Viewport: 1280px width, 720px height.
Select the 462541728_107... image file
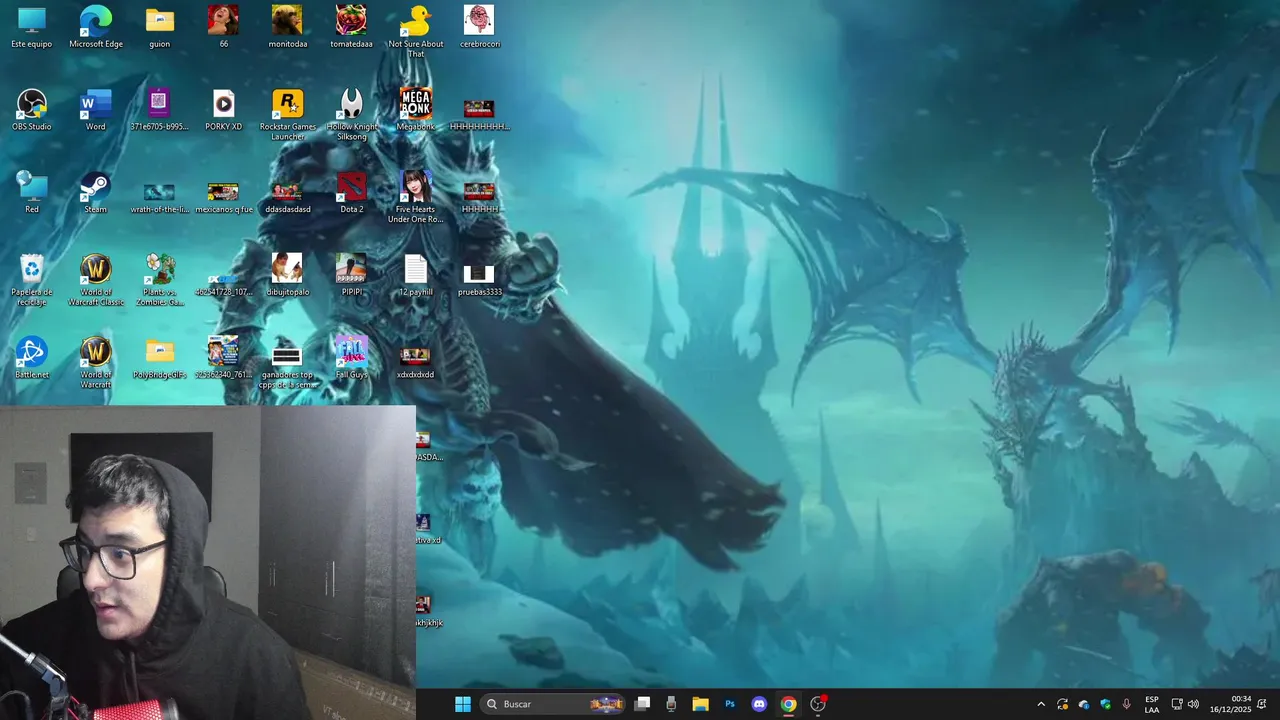click(223, 284)
